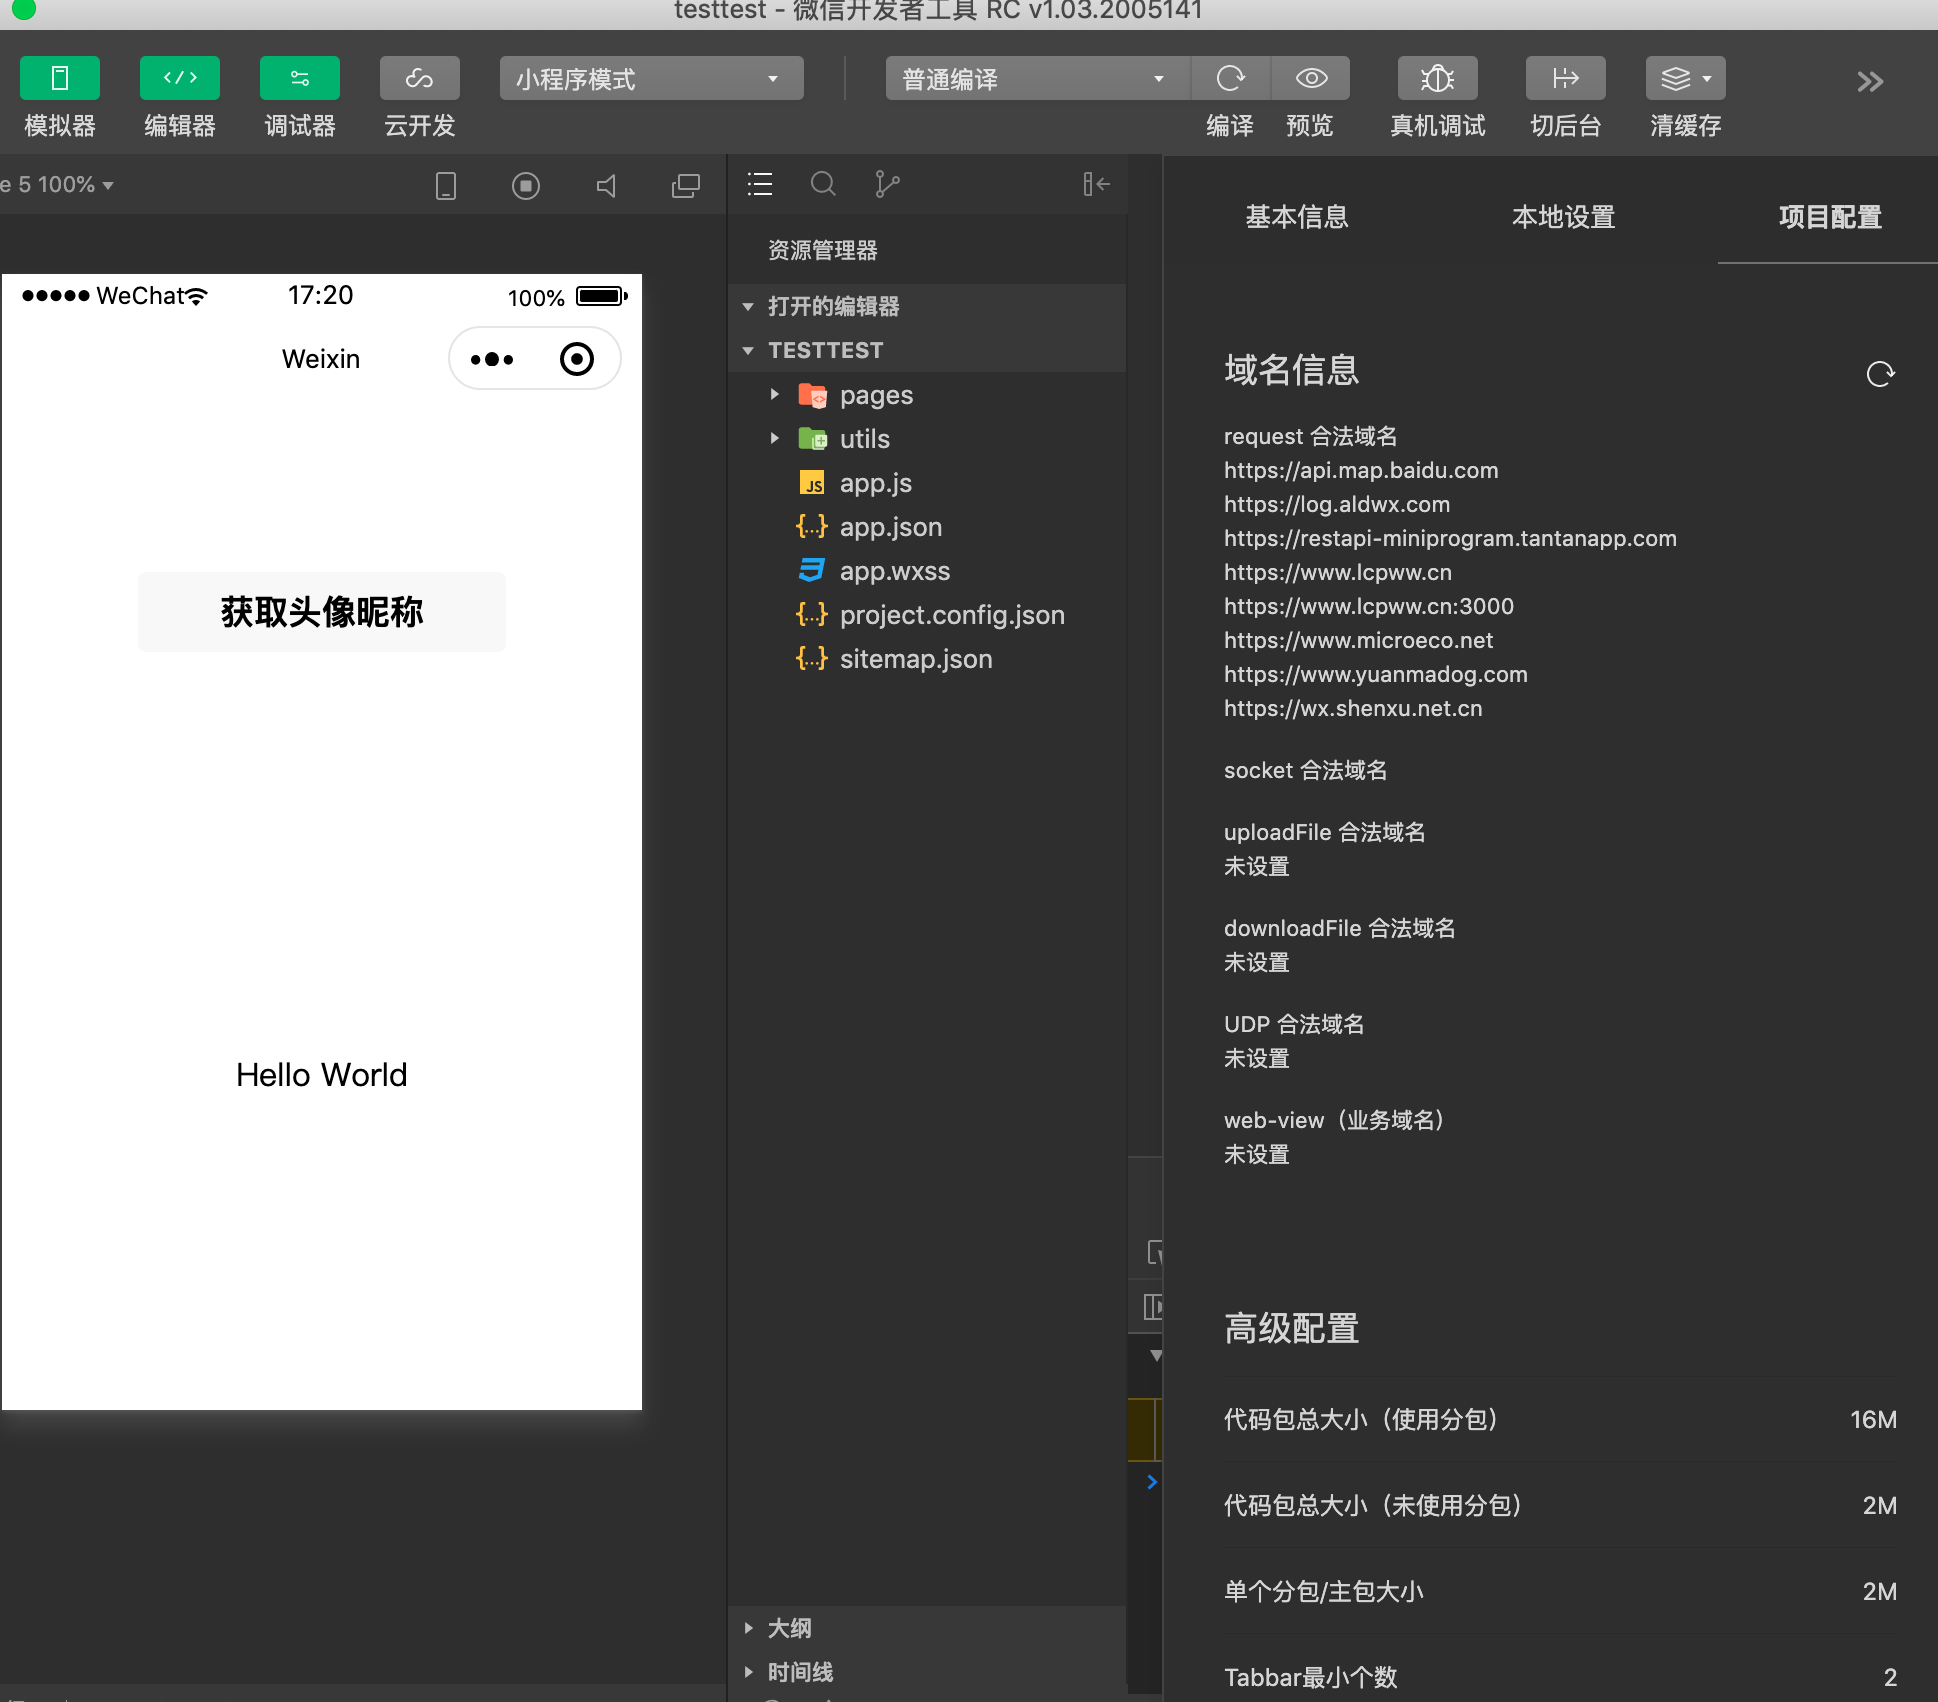Switch to 基本信息 tab
The height and width of the screenshot is (1702, 1938).
[x=1296, y=217]
